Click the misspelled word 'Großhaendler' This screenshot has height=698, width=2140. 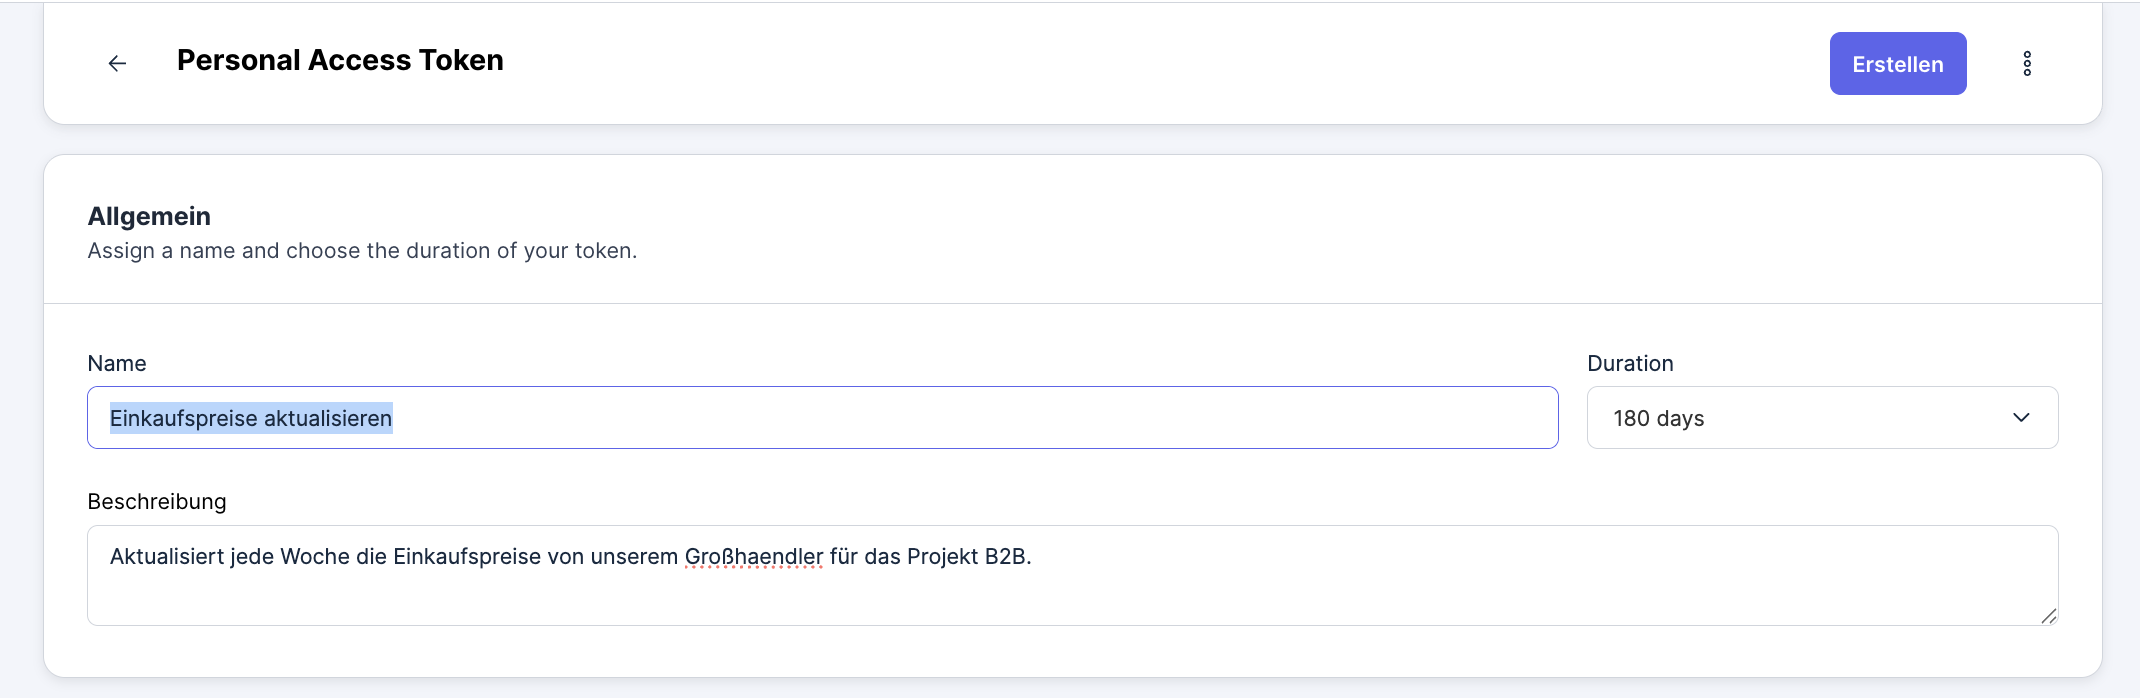pos(753,557)
